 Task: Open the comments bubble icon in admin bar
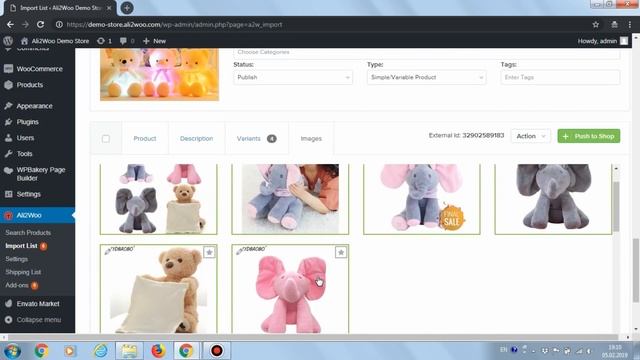(x=123, y=41)
